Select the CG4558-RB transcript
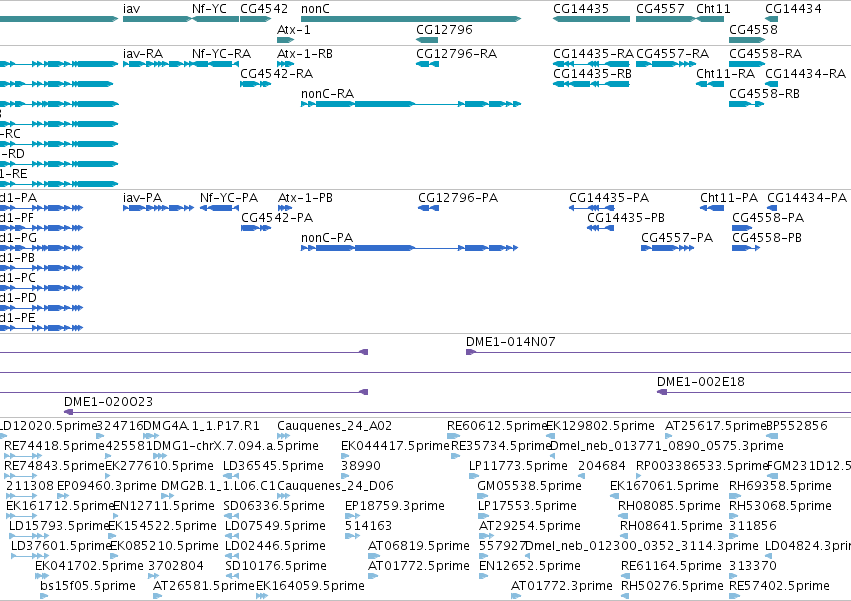Image resolution: width=851 pixels, height=601 pixels. (x=747, y=104)
